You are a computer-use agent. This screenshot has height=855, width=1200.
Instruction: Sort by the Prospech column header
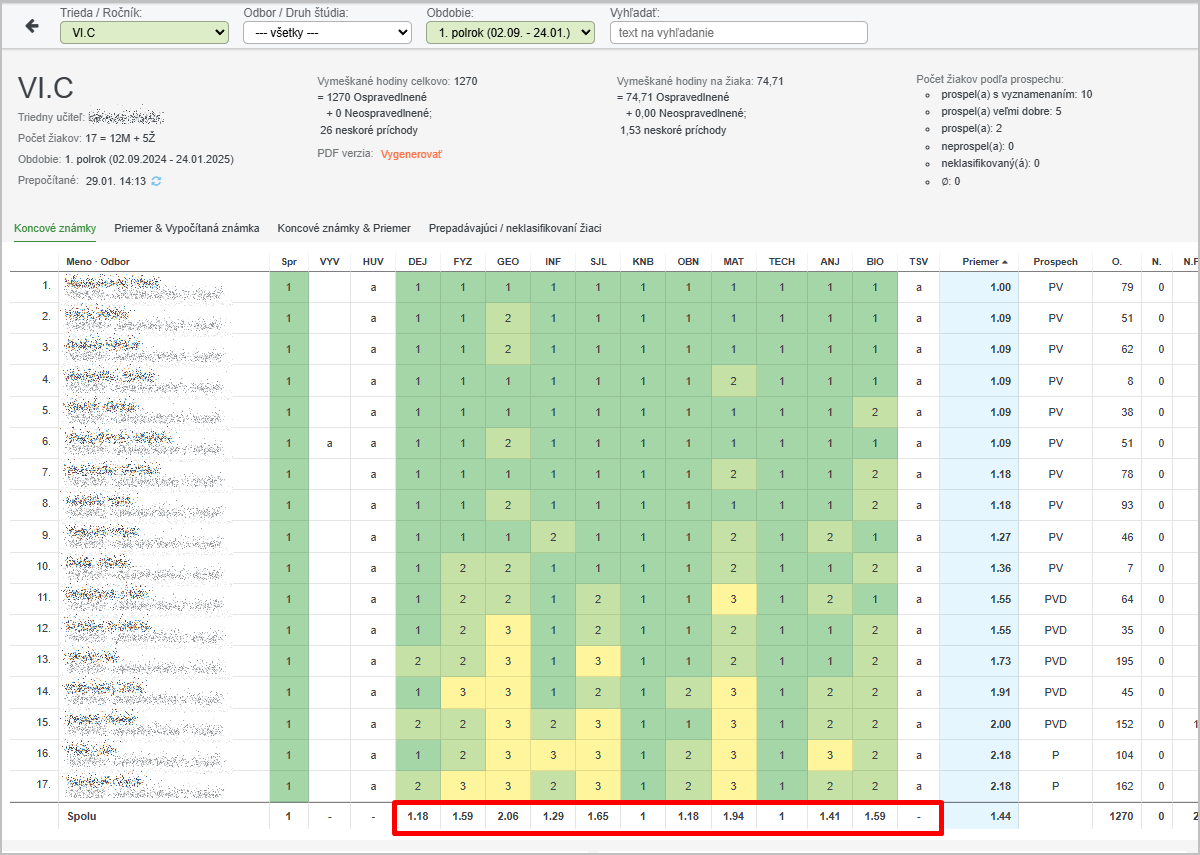point(1055,262)
